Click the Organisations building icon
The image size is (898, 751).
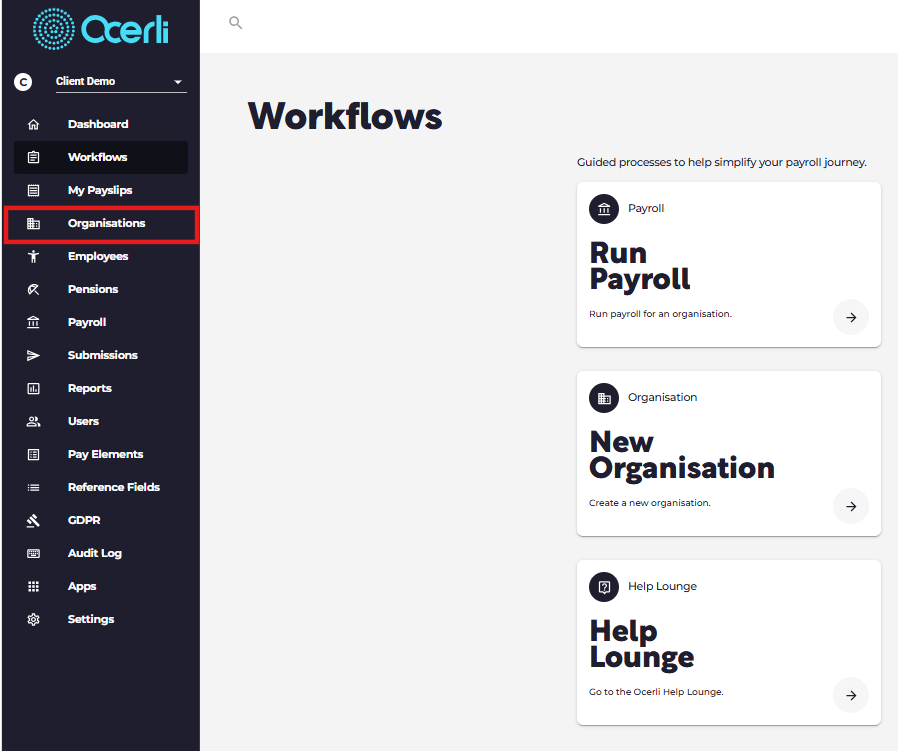point(34,223)
